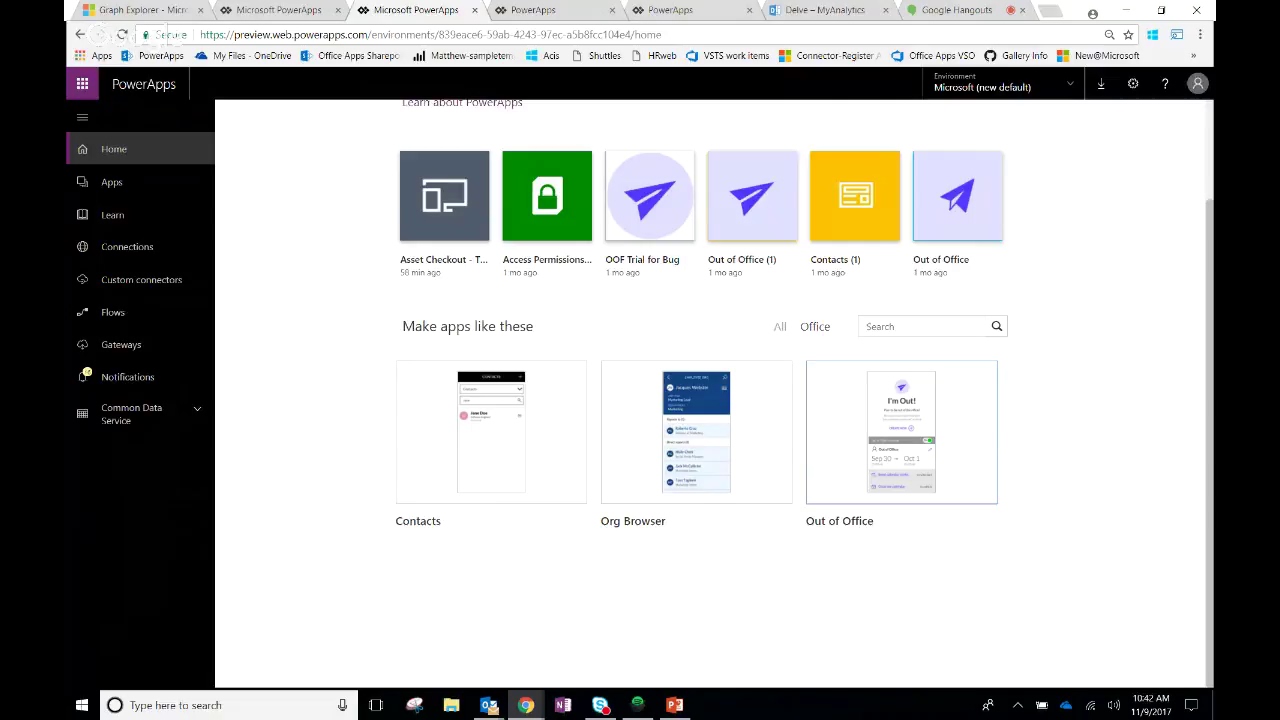The height and width of the screenshot is (720, 1280).
Task: Open the help question mark icon
Action: tap(1165, 84)
